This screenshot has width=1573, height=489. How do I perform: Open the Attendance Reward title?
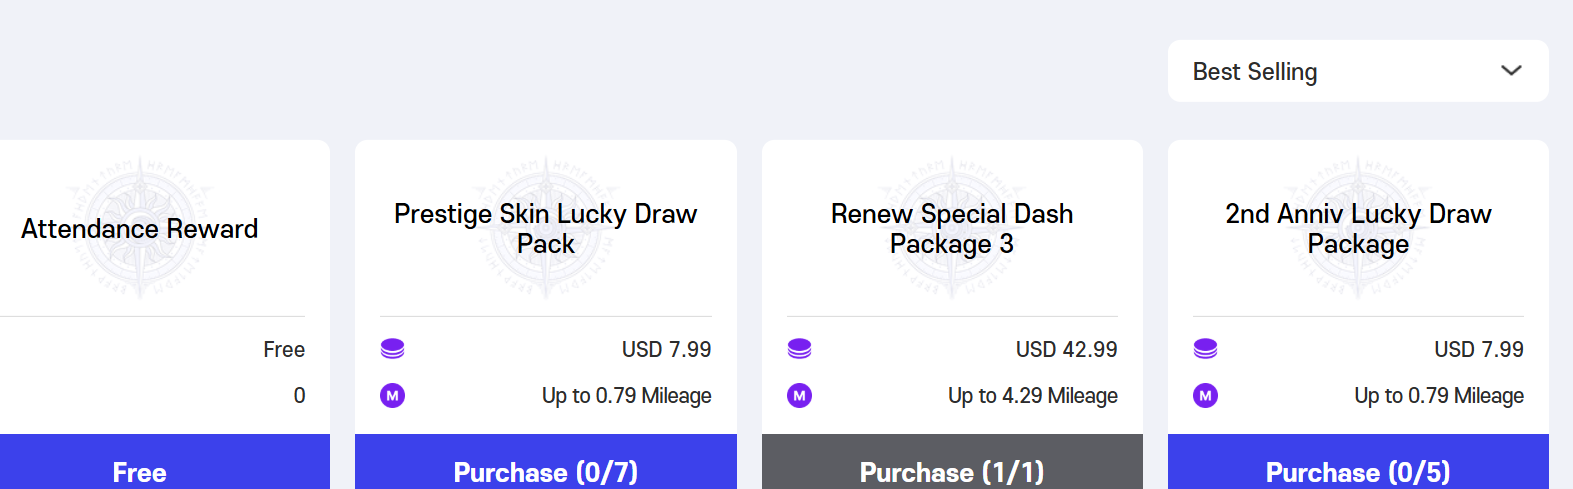(140, 229)
